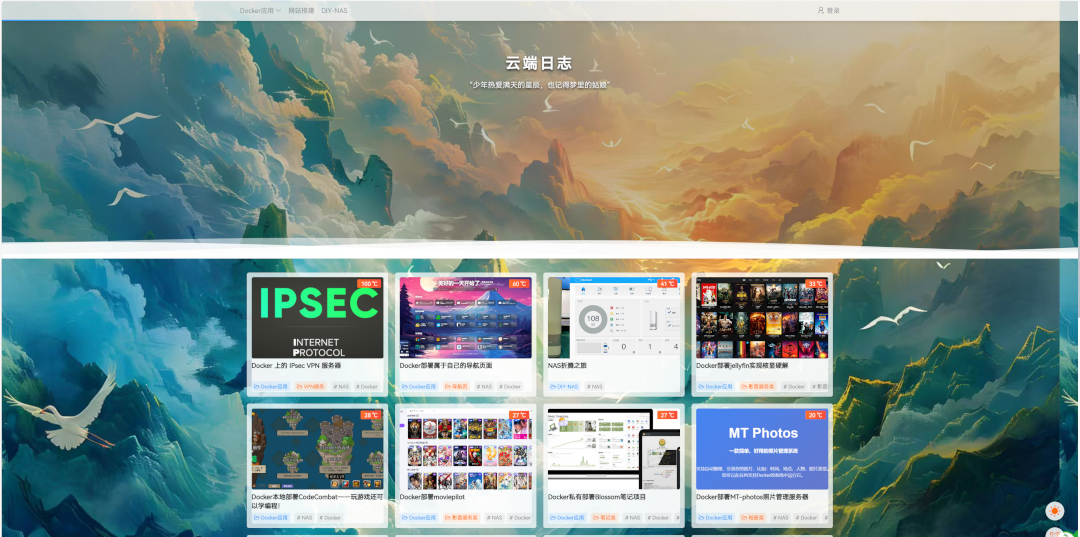Viewport: 1080px width, 537px height.
Task: Click # Docker tag under navigation page article
Action: (510, 387)
